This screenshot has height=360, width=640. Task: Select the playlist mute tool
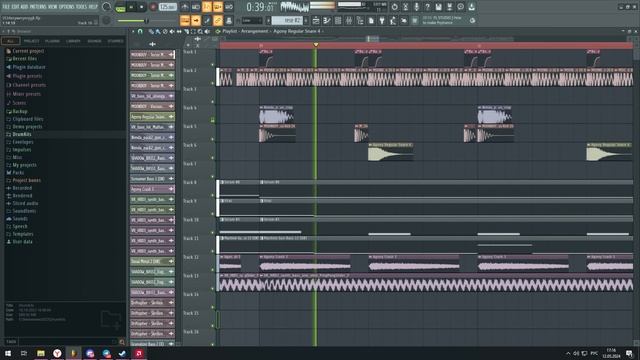click(172, 31)
